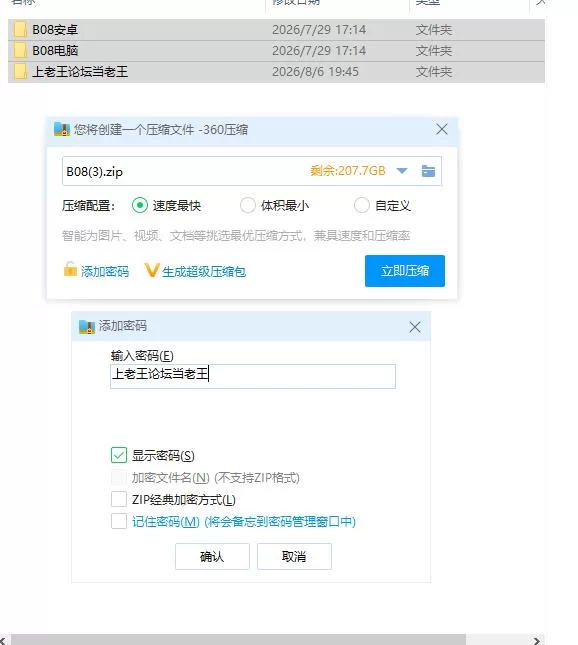Click the 立即压缩 button

pyautogui.click(x=405, y=271)
